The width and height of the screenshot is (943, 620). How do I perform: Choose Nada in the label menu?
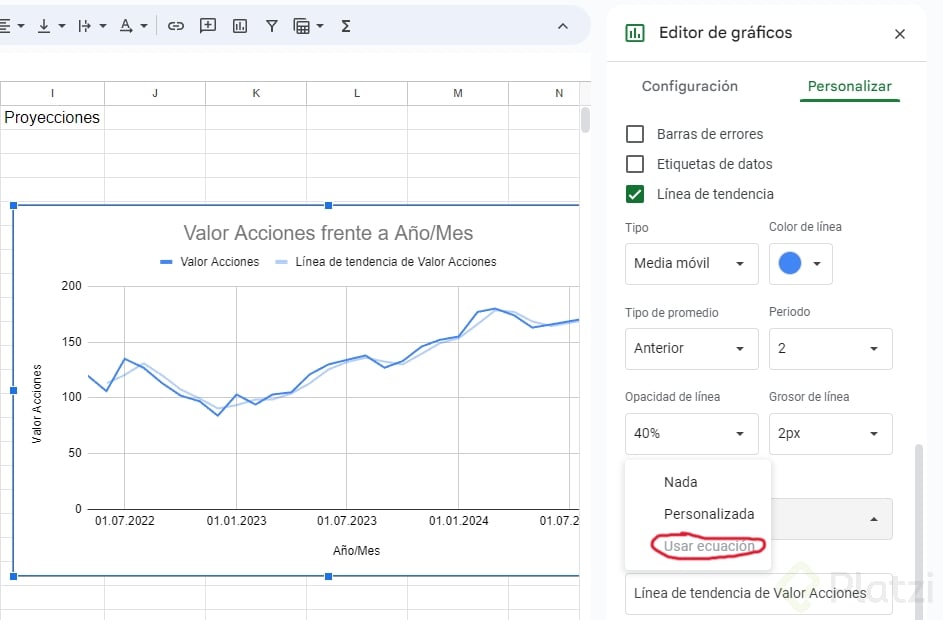tap(680, 482)
